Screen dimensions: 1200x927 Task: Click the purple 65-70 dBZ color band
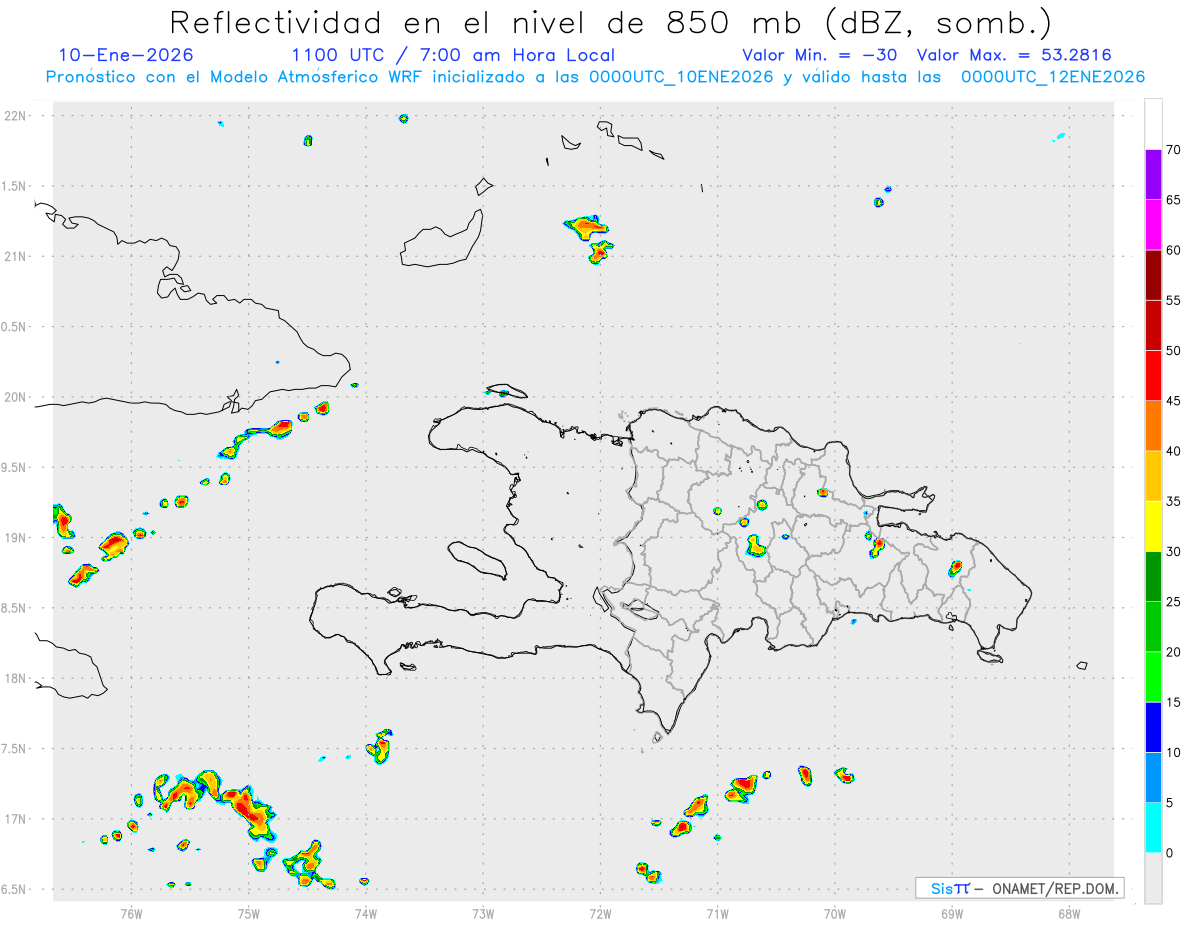click(1153, 175)
